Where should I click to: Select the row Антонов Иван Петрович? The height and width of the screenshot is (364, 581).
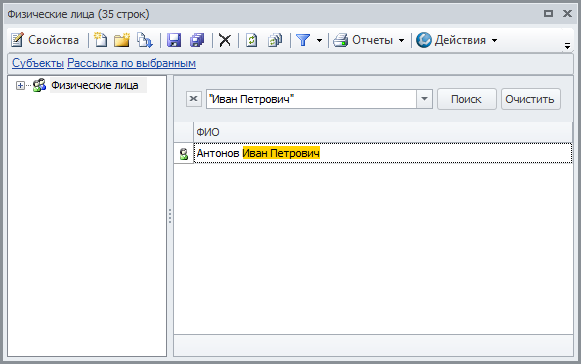pos(383,153)
